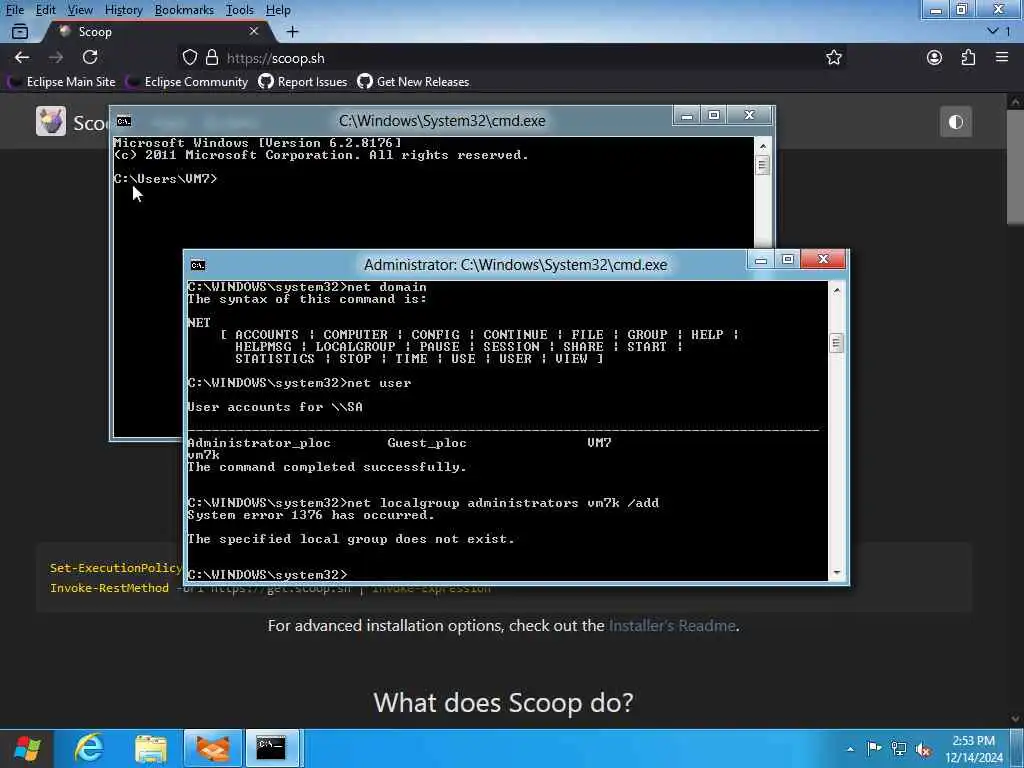
Task: Open Eclipse Main Site bookmark
Action: [61, 82]
